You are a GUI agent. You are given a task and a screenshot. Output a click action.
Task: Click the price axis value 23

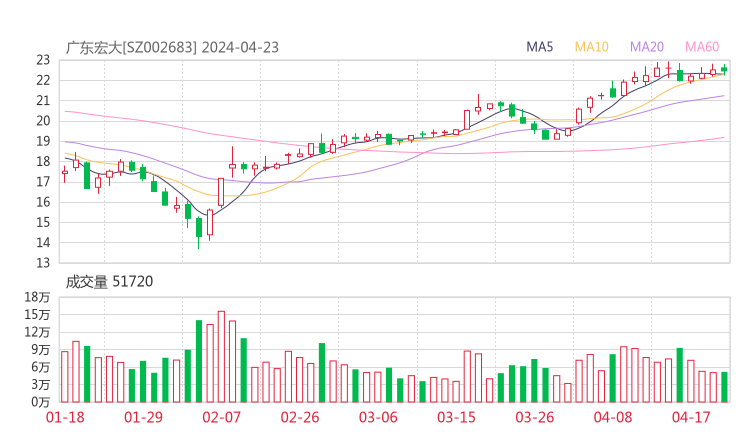click(x=43, y=60)
